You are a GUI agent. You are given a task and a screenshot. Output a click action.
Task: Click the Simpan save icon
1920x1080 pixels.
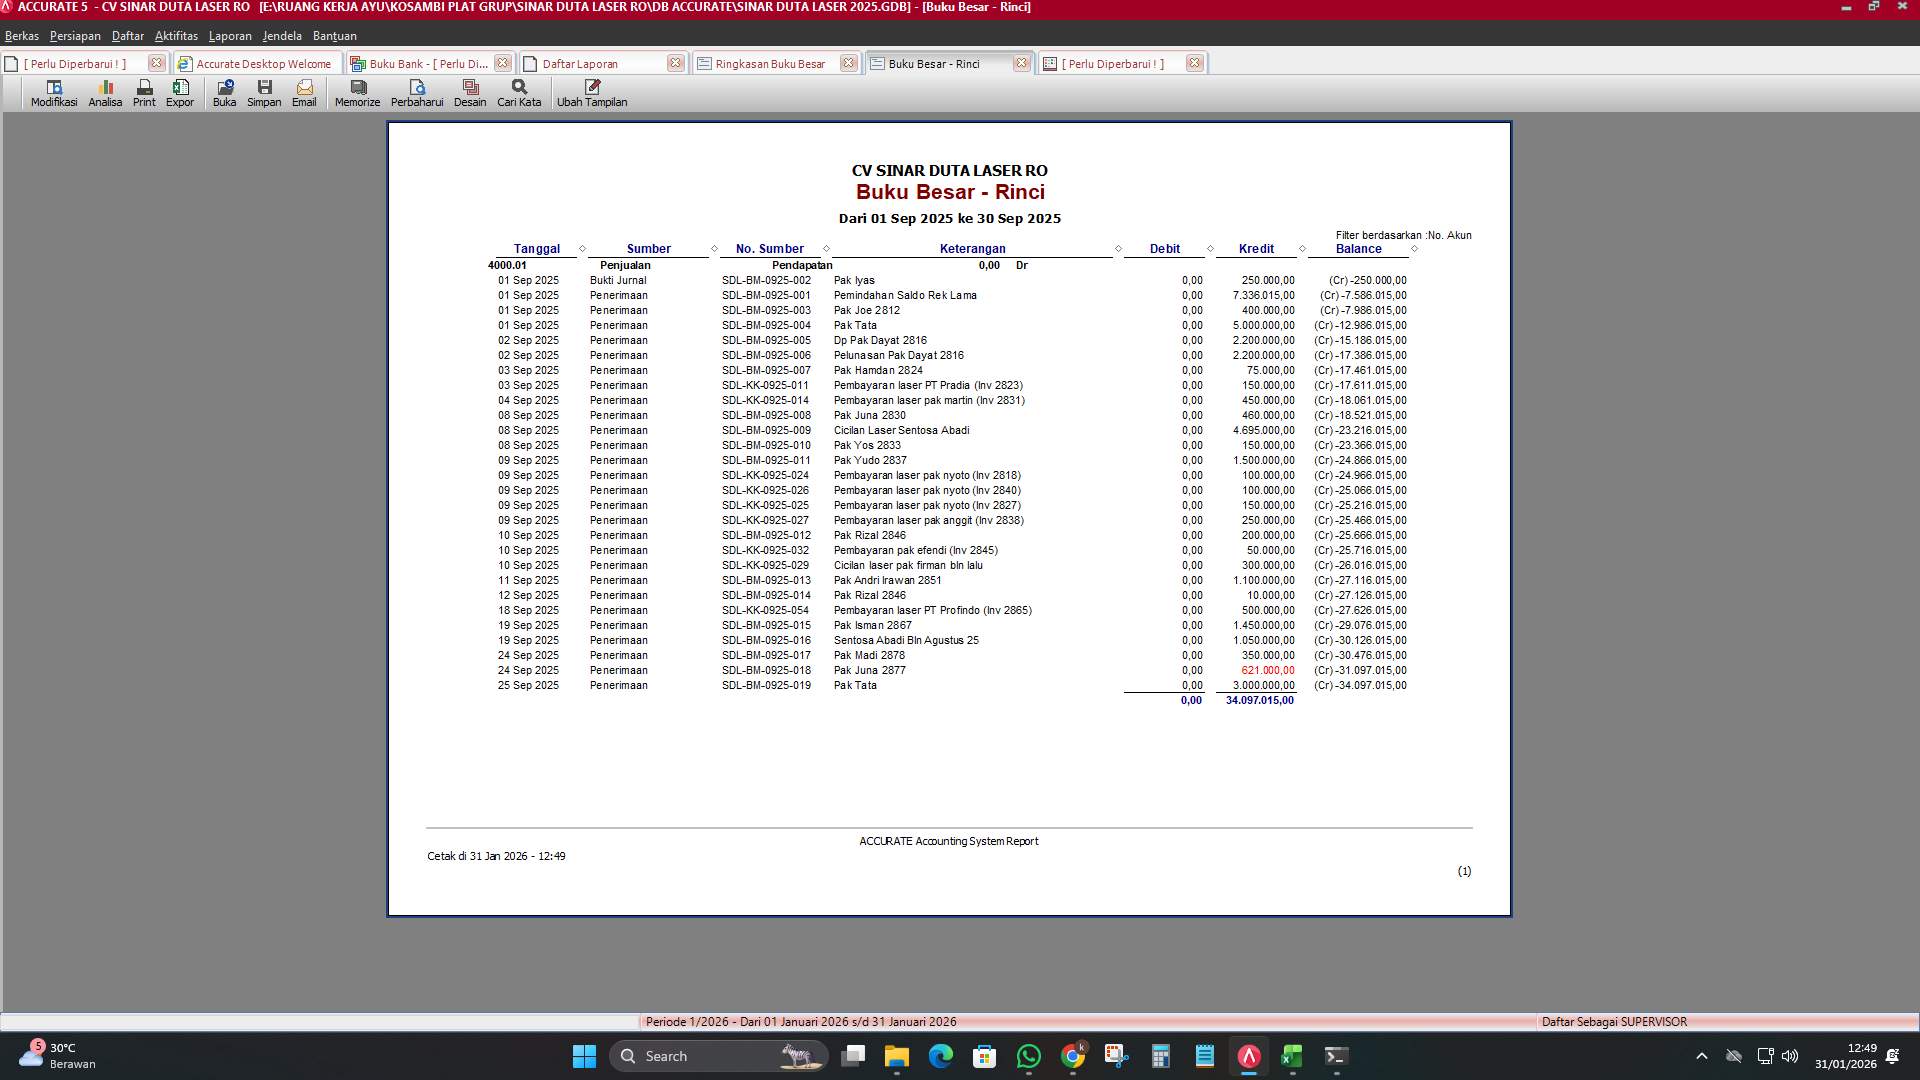[x=264, y=93]
